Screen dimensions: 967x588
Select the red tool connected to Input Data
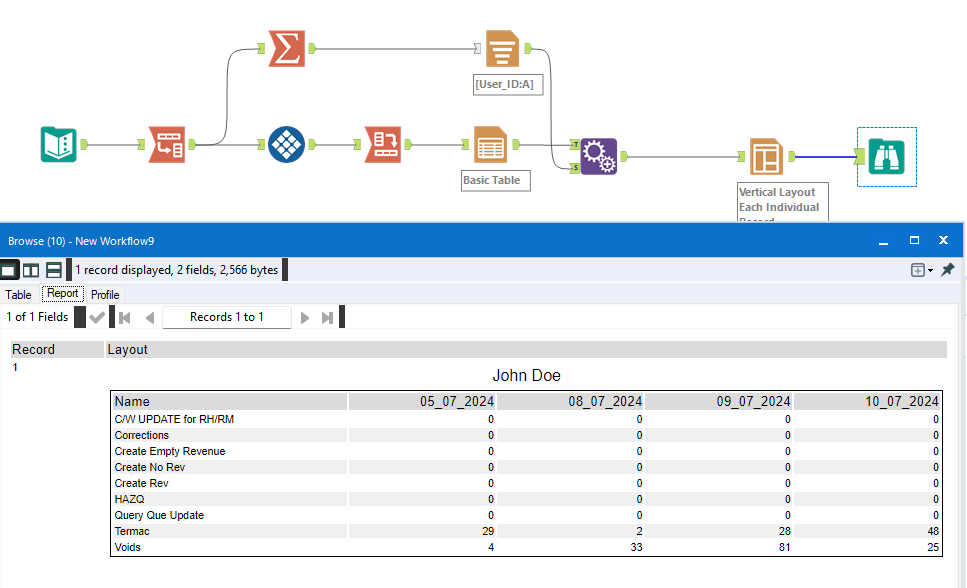[167, 145]
